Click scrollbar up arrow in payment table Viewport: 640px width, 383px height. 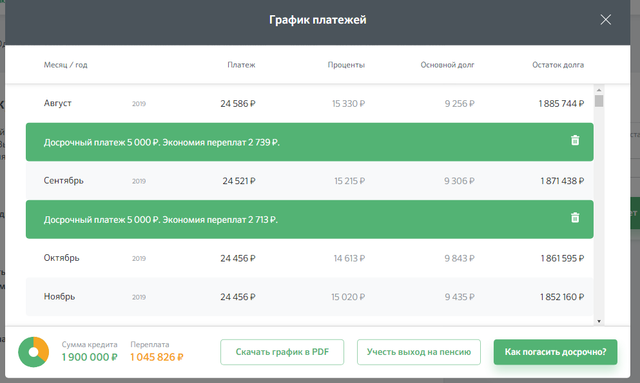pyautogui.click(x=599, y=90)
